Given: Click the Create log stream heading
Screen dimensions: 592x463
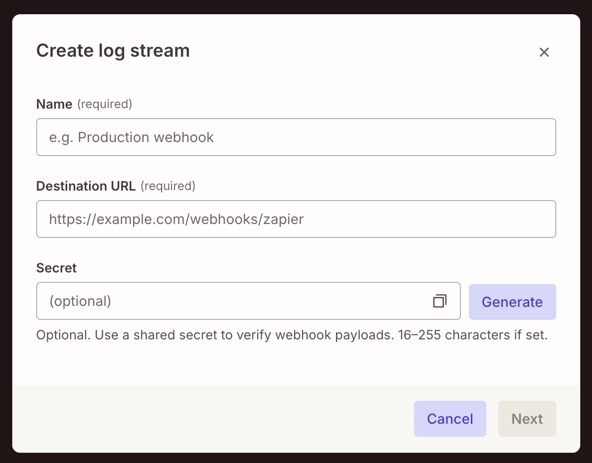Looking at the screenshot, I should click(x=113, y=51).
